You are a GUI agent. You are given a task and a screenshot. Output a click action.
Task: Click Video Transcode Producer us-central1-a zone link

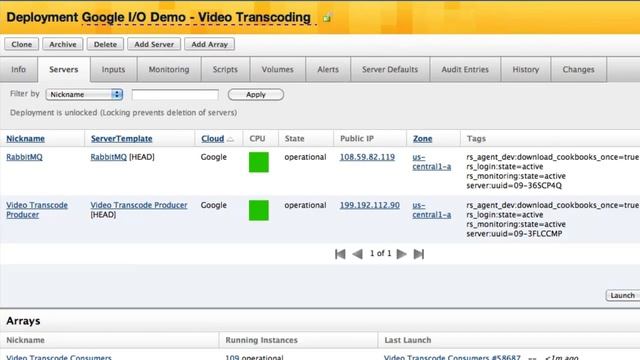[x=431, y=210]
